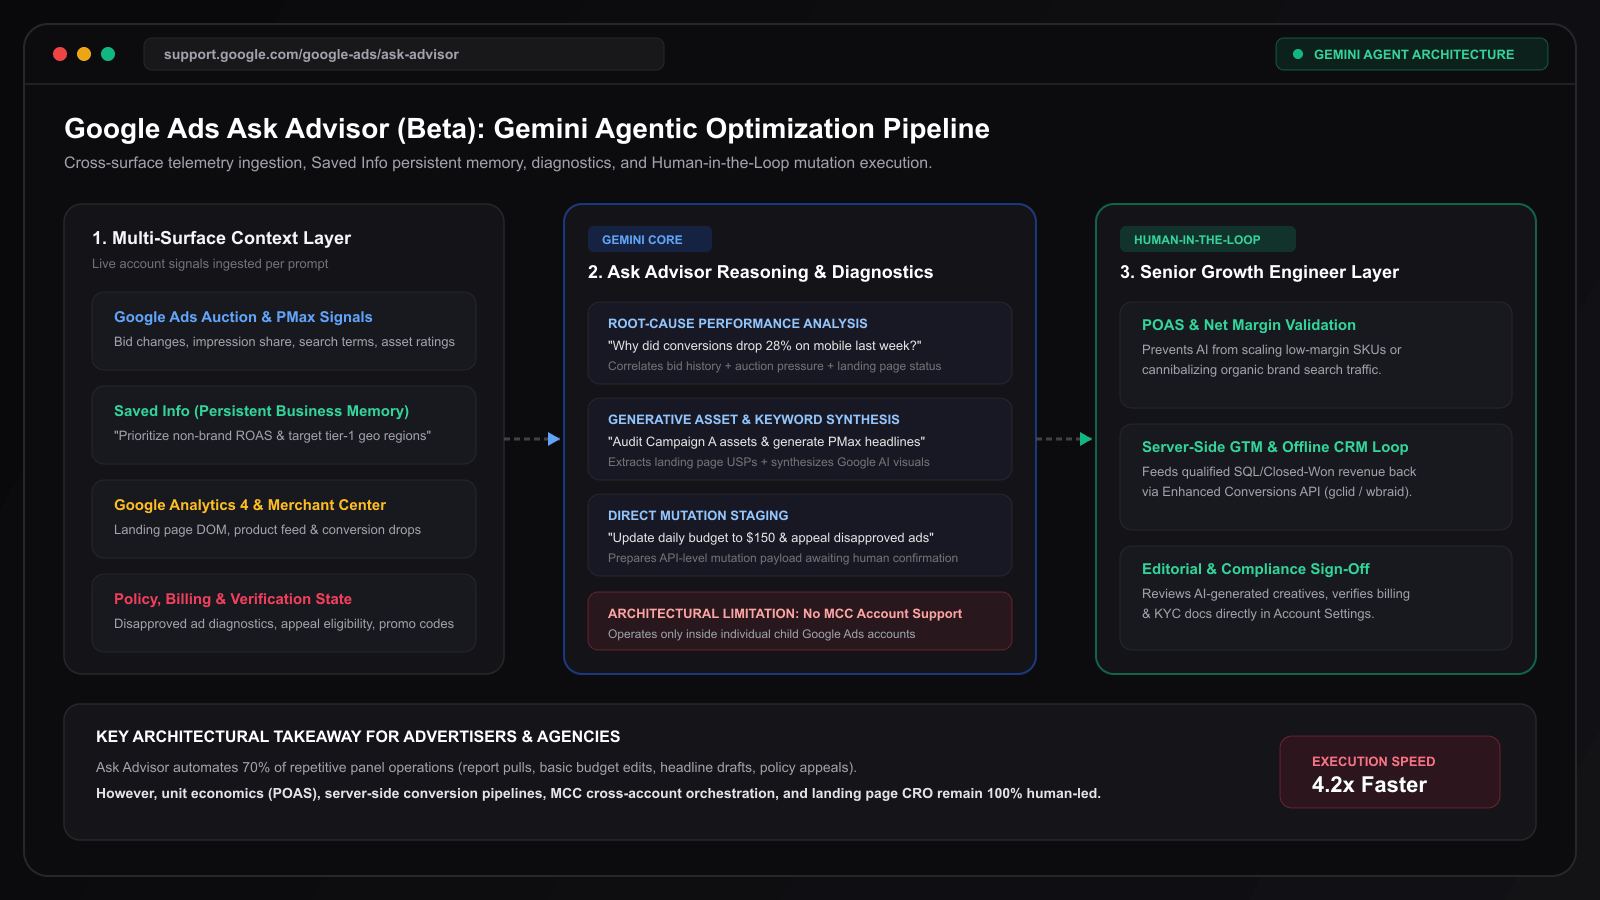
Task: Click the HUMAN-IN-THE-LOOP tag
Action: coord(1208,240)
